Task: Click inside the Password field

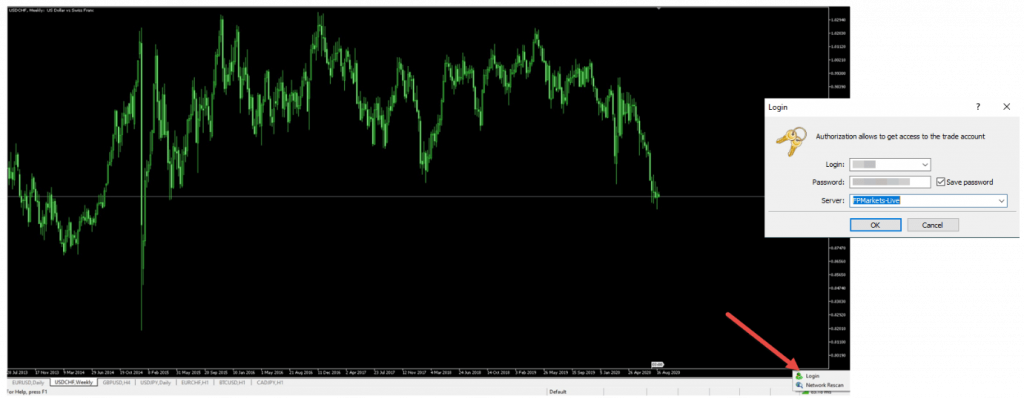Action: 890,182
